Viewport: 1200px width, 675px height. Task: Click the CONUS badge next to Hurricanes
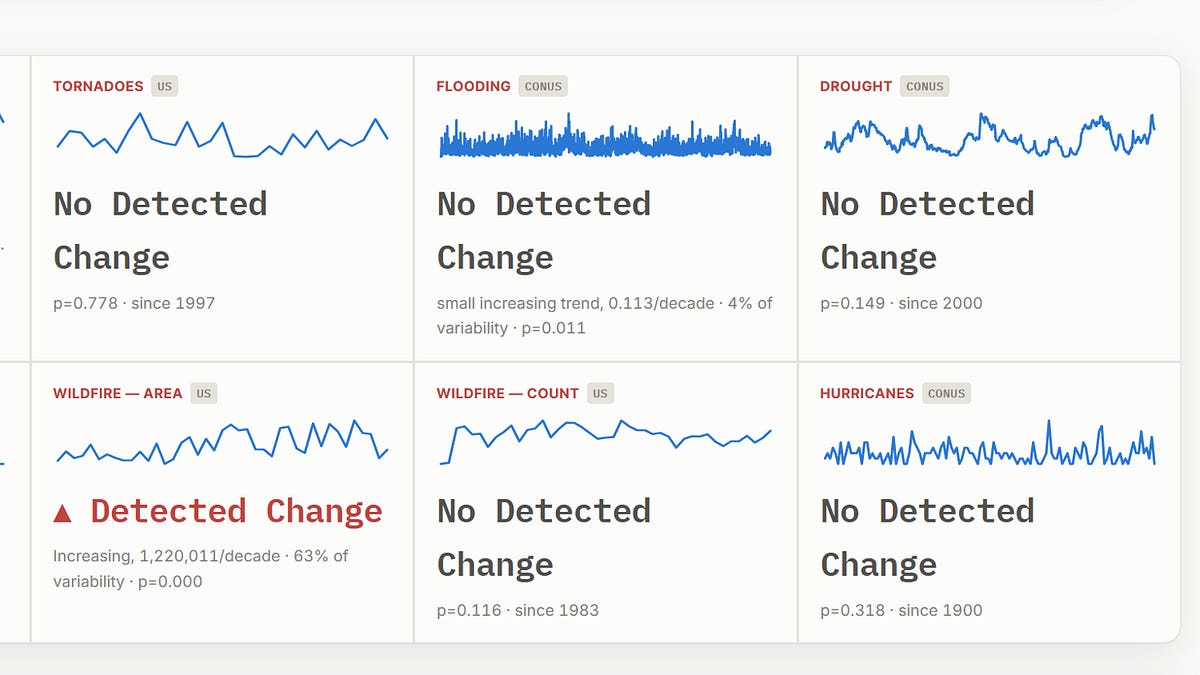point(946,393)
